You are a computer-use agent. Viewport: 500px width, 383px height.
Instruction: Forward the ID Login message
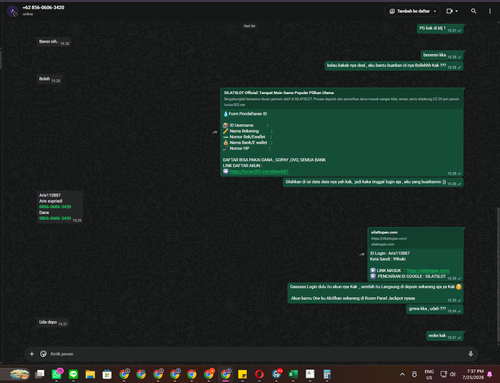point(362,255)
